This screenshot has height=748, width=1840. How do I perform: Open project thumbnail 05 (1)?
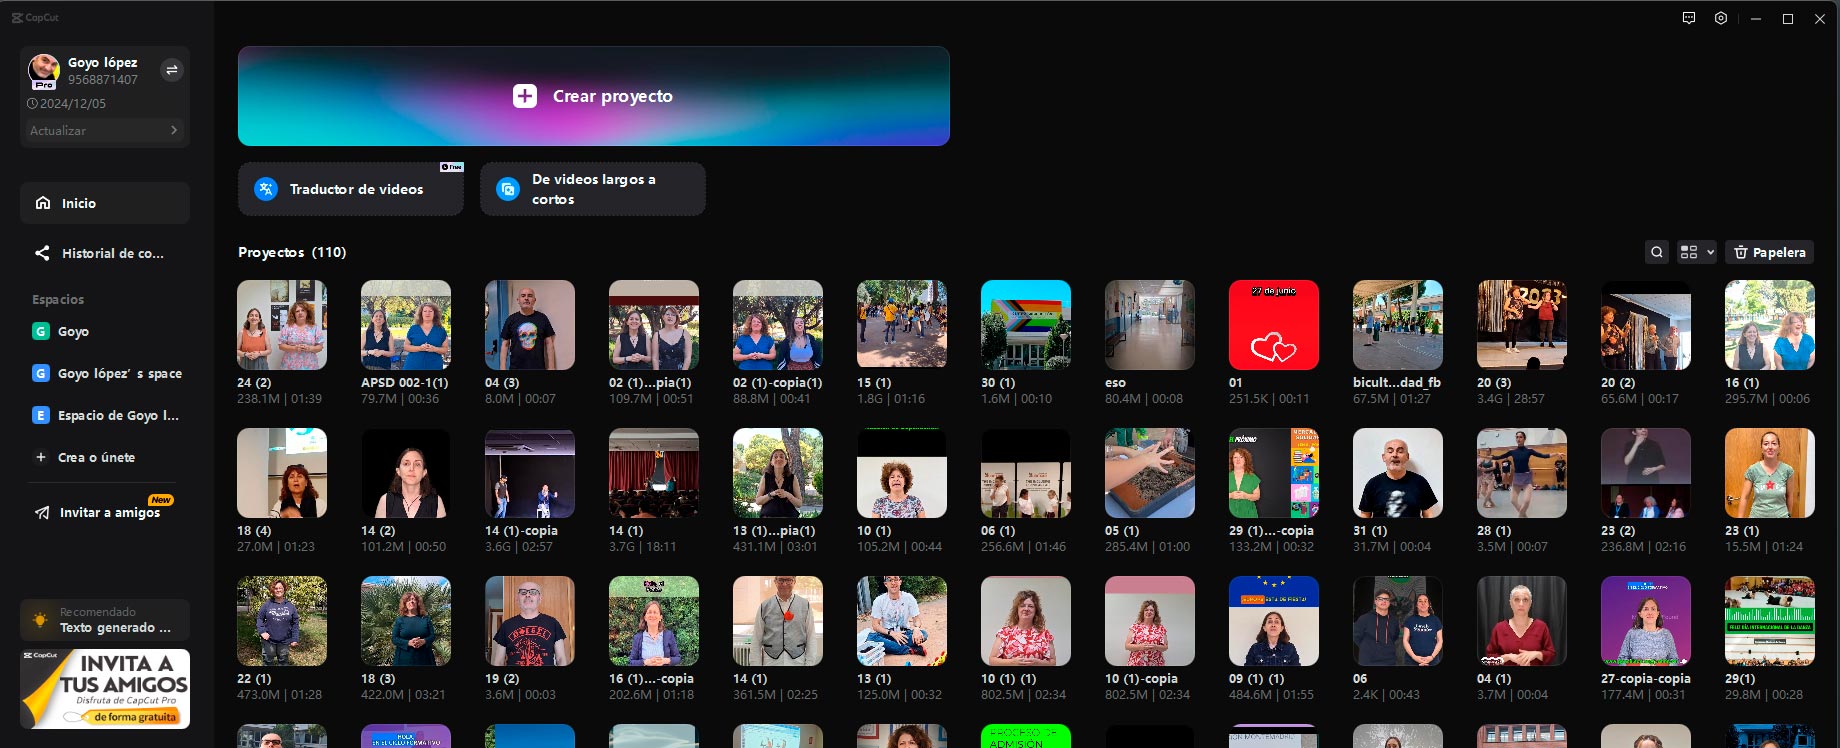click(1150, 473)
